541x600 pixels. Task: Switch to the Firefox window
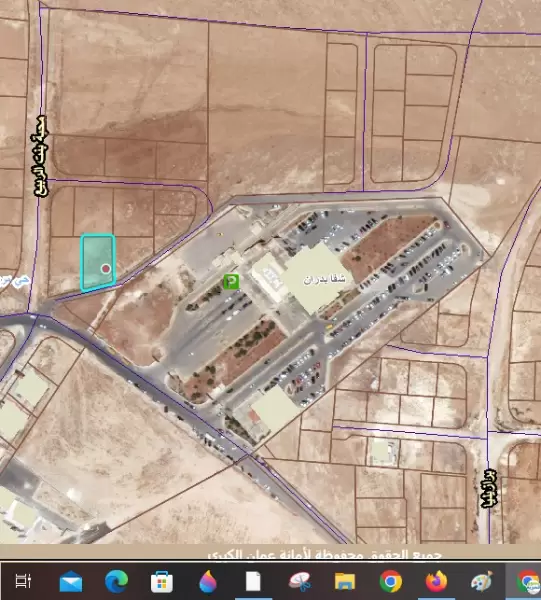[x=437, y=581]
